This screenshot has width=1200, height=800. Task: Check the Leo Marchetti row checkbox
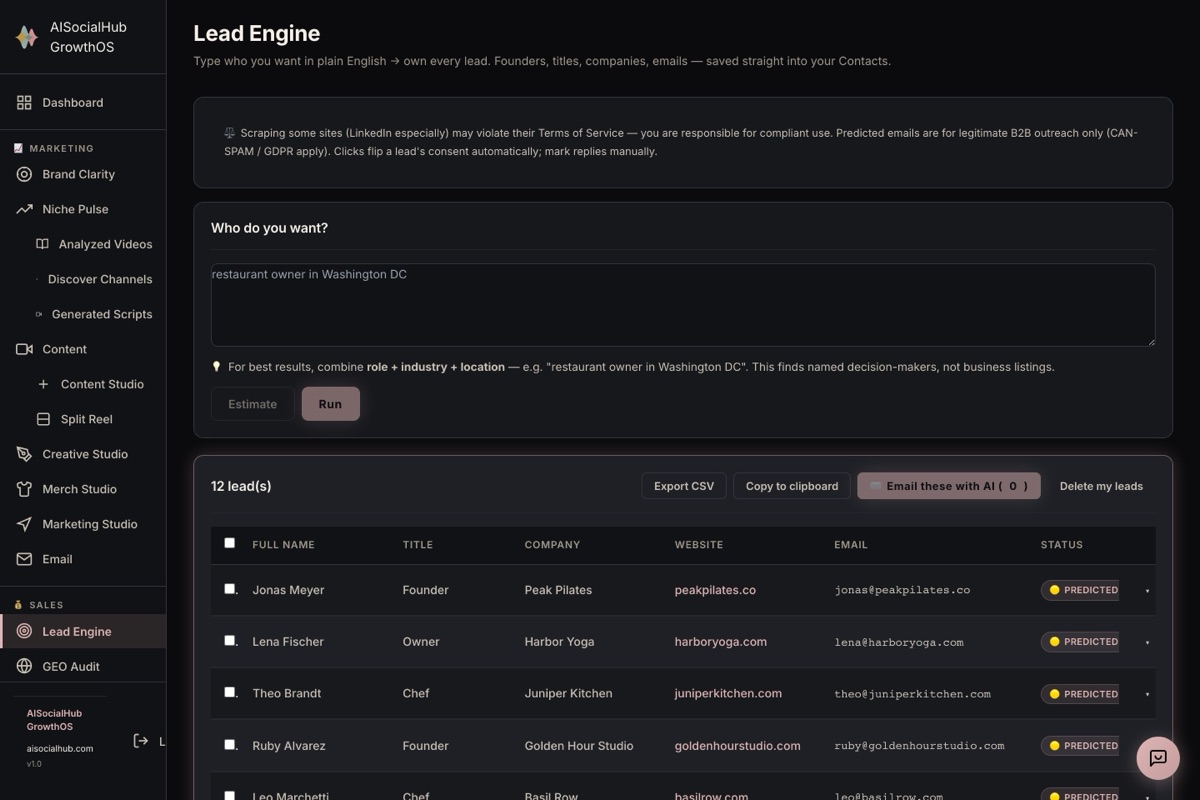[230, 795]
